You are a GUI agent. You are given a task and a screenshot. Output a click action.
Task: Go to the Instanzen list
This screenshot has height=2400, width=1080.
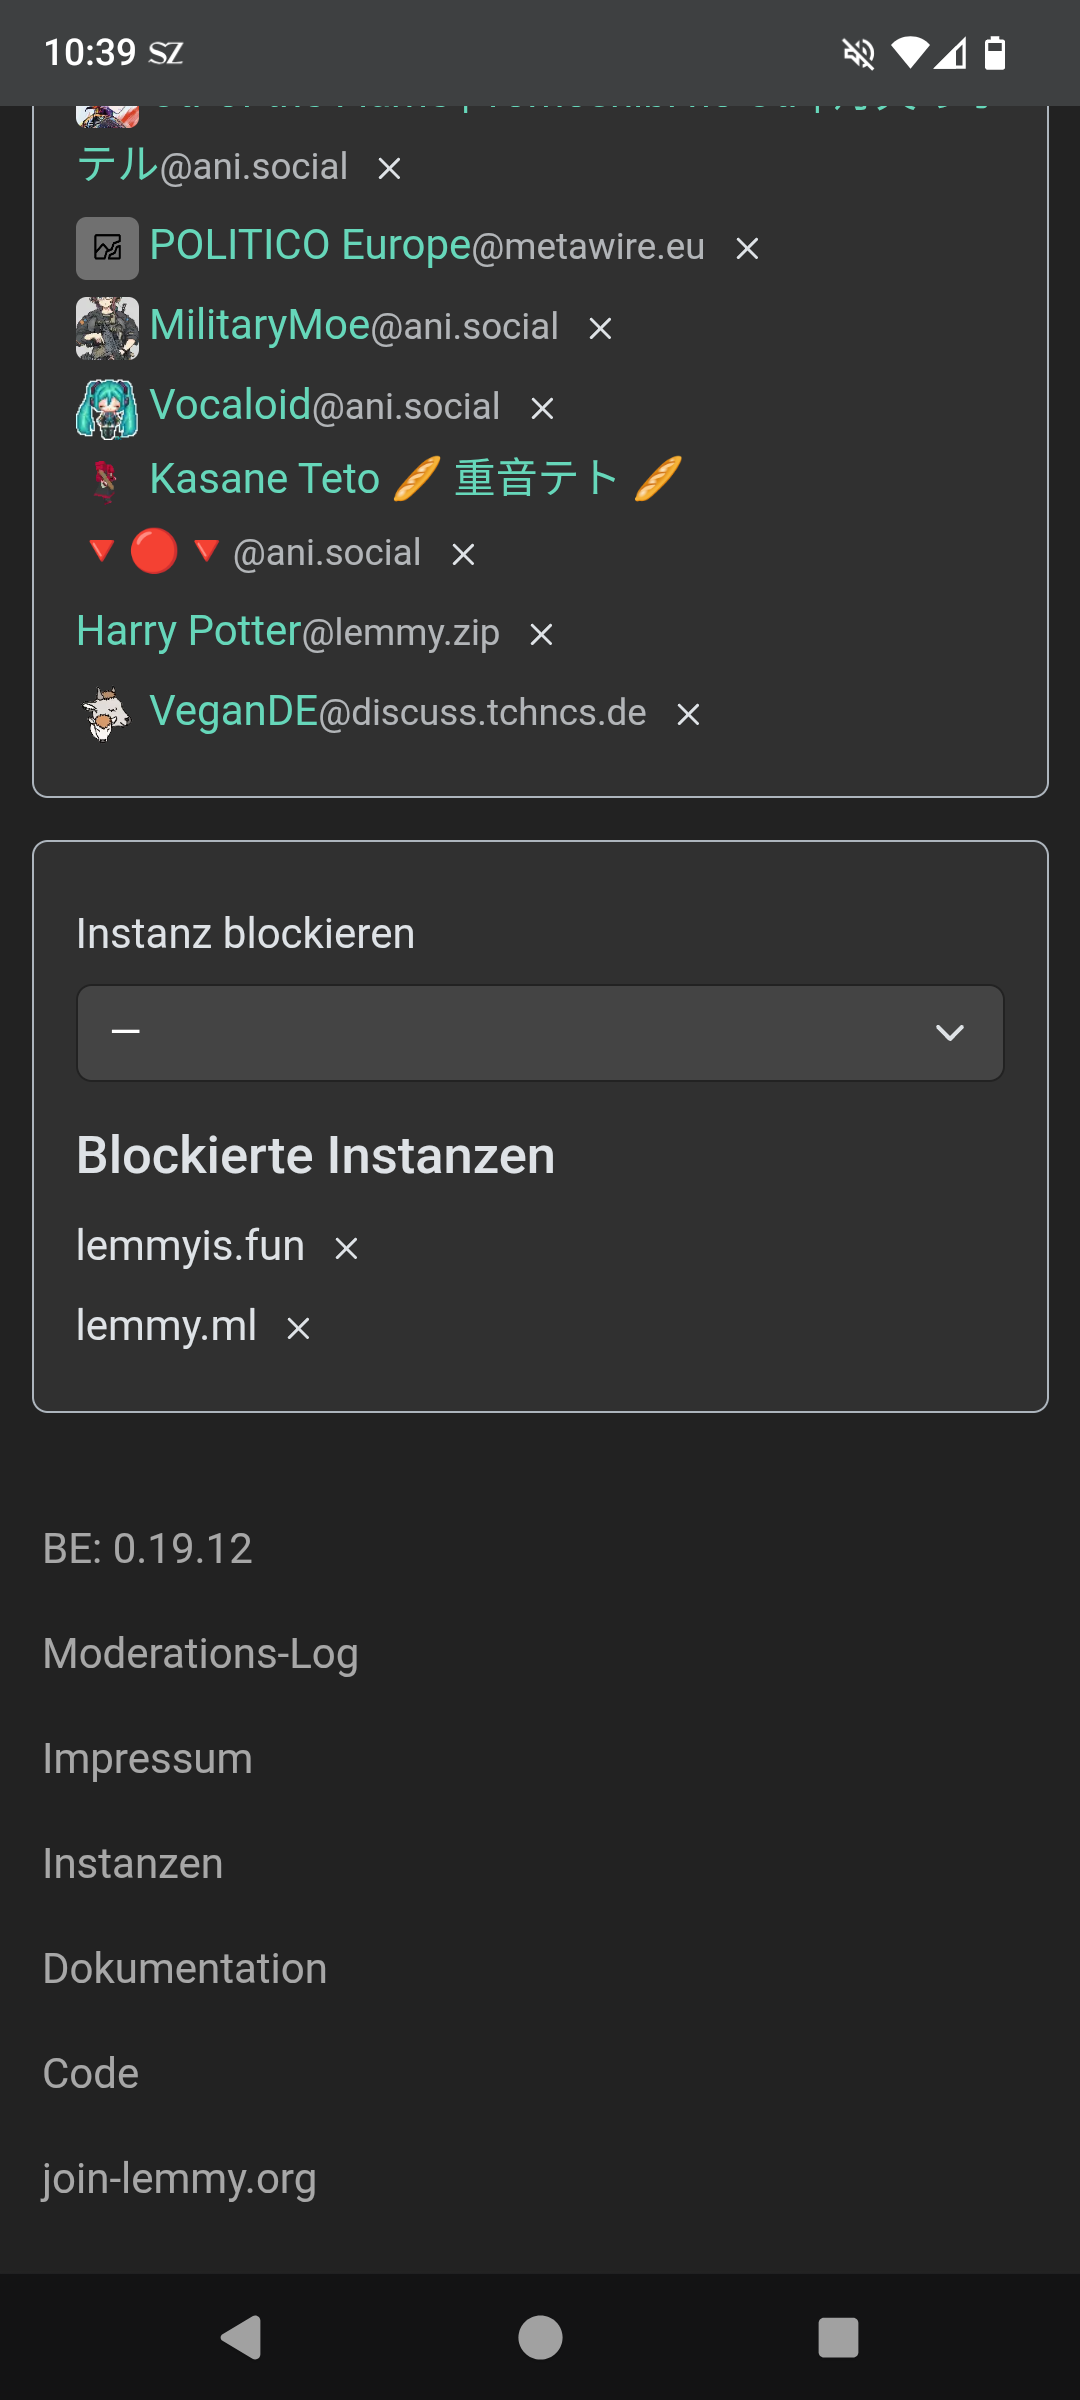click(133, 1863)
